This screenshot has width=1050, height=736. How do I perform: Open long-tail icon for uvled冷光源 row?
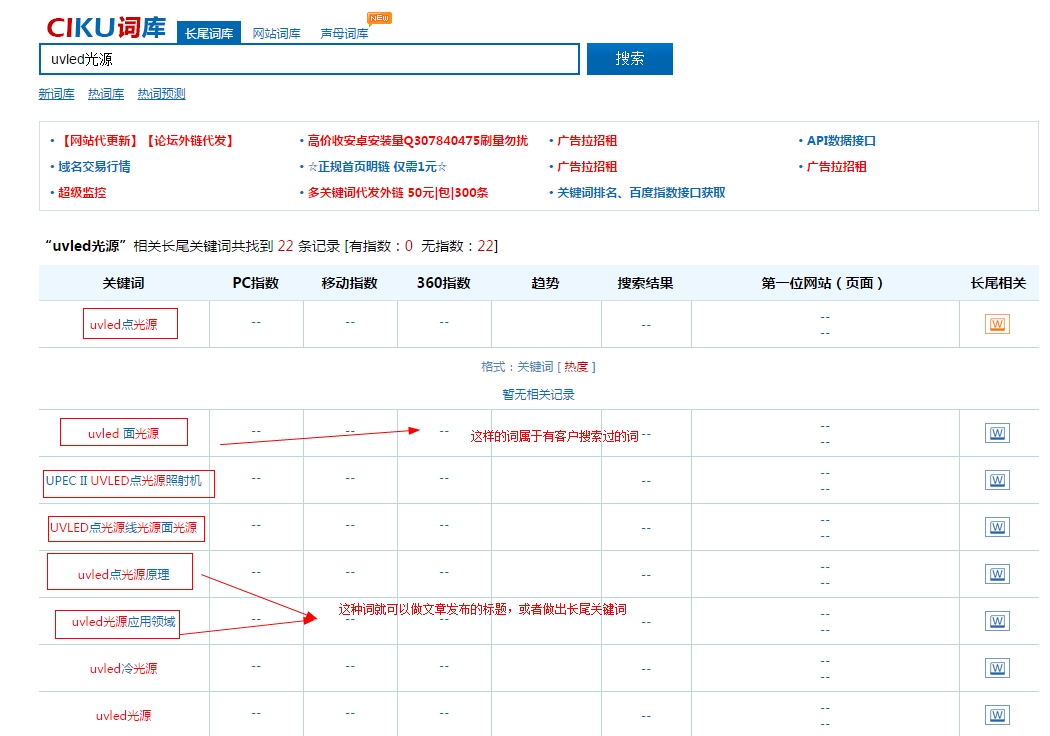[997, 668]
